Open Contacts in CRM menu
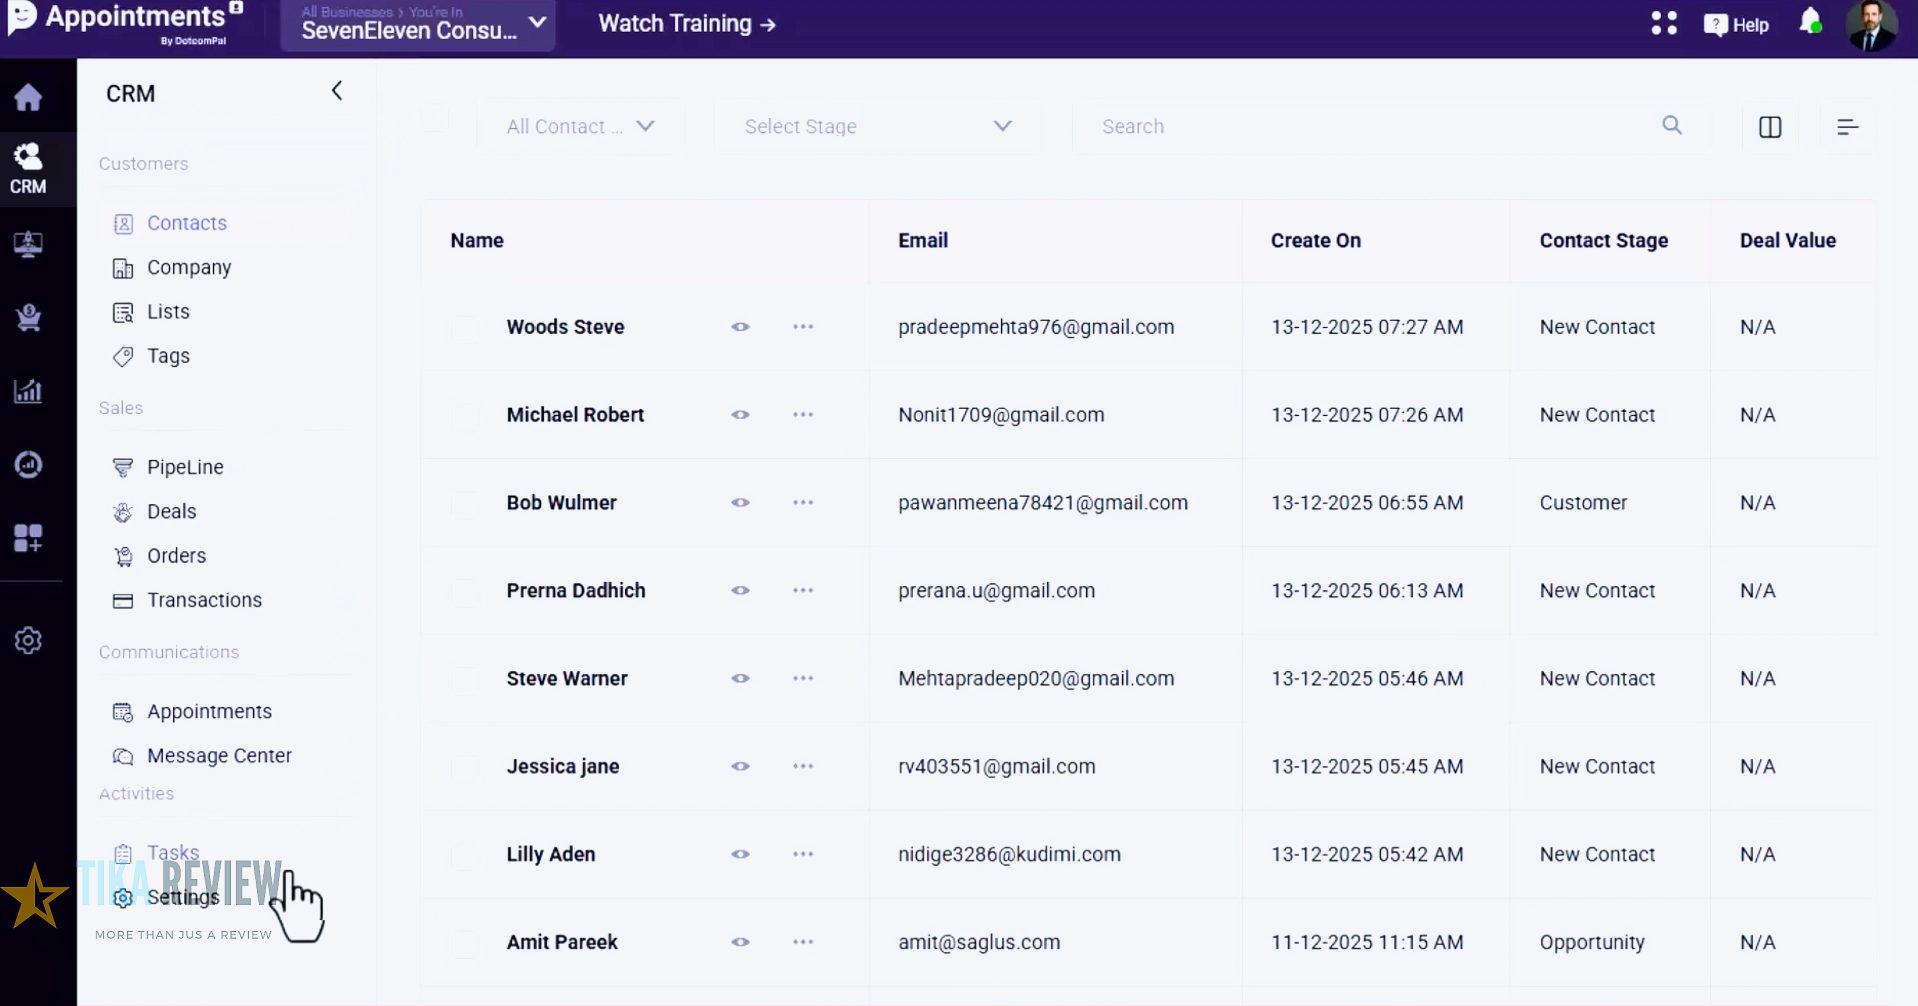Viewport: 1918px width, 1006px height. pos(187,223)
